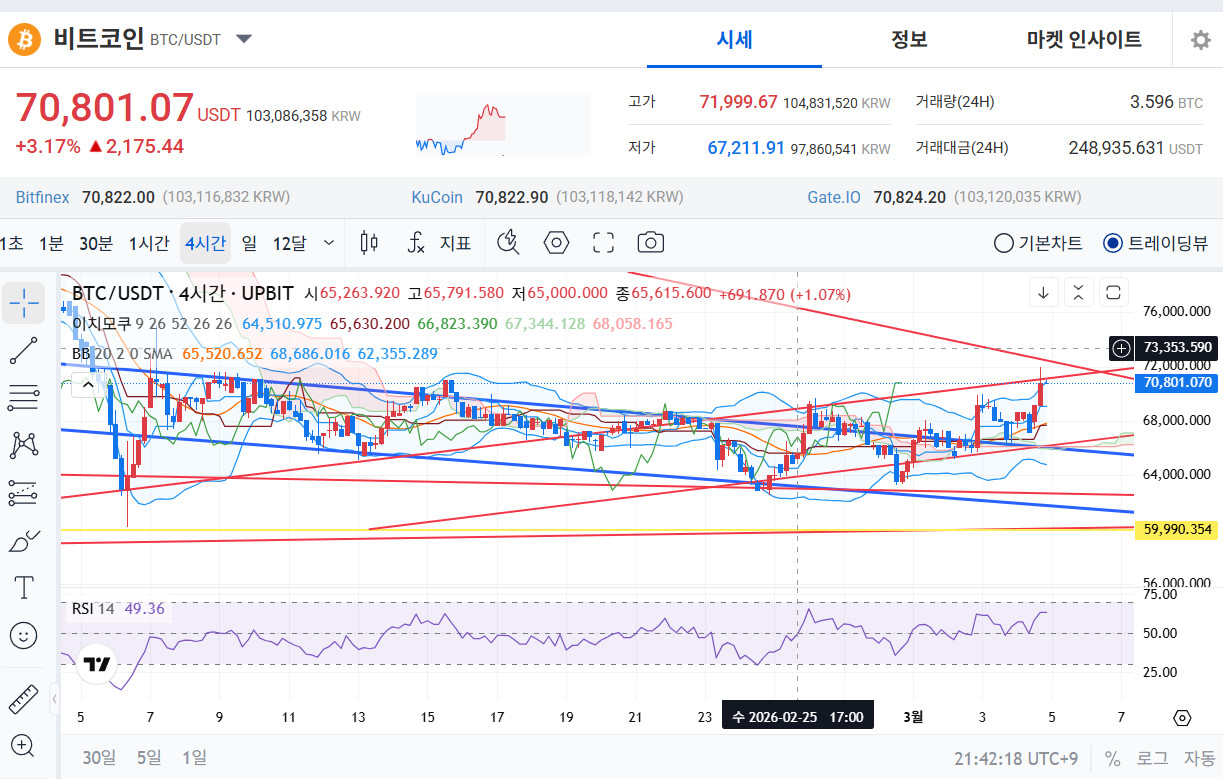Enter fullscreen mode icon
The width and height of the screenshot is (1223, 779).
603,242
